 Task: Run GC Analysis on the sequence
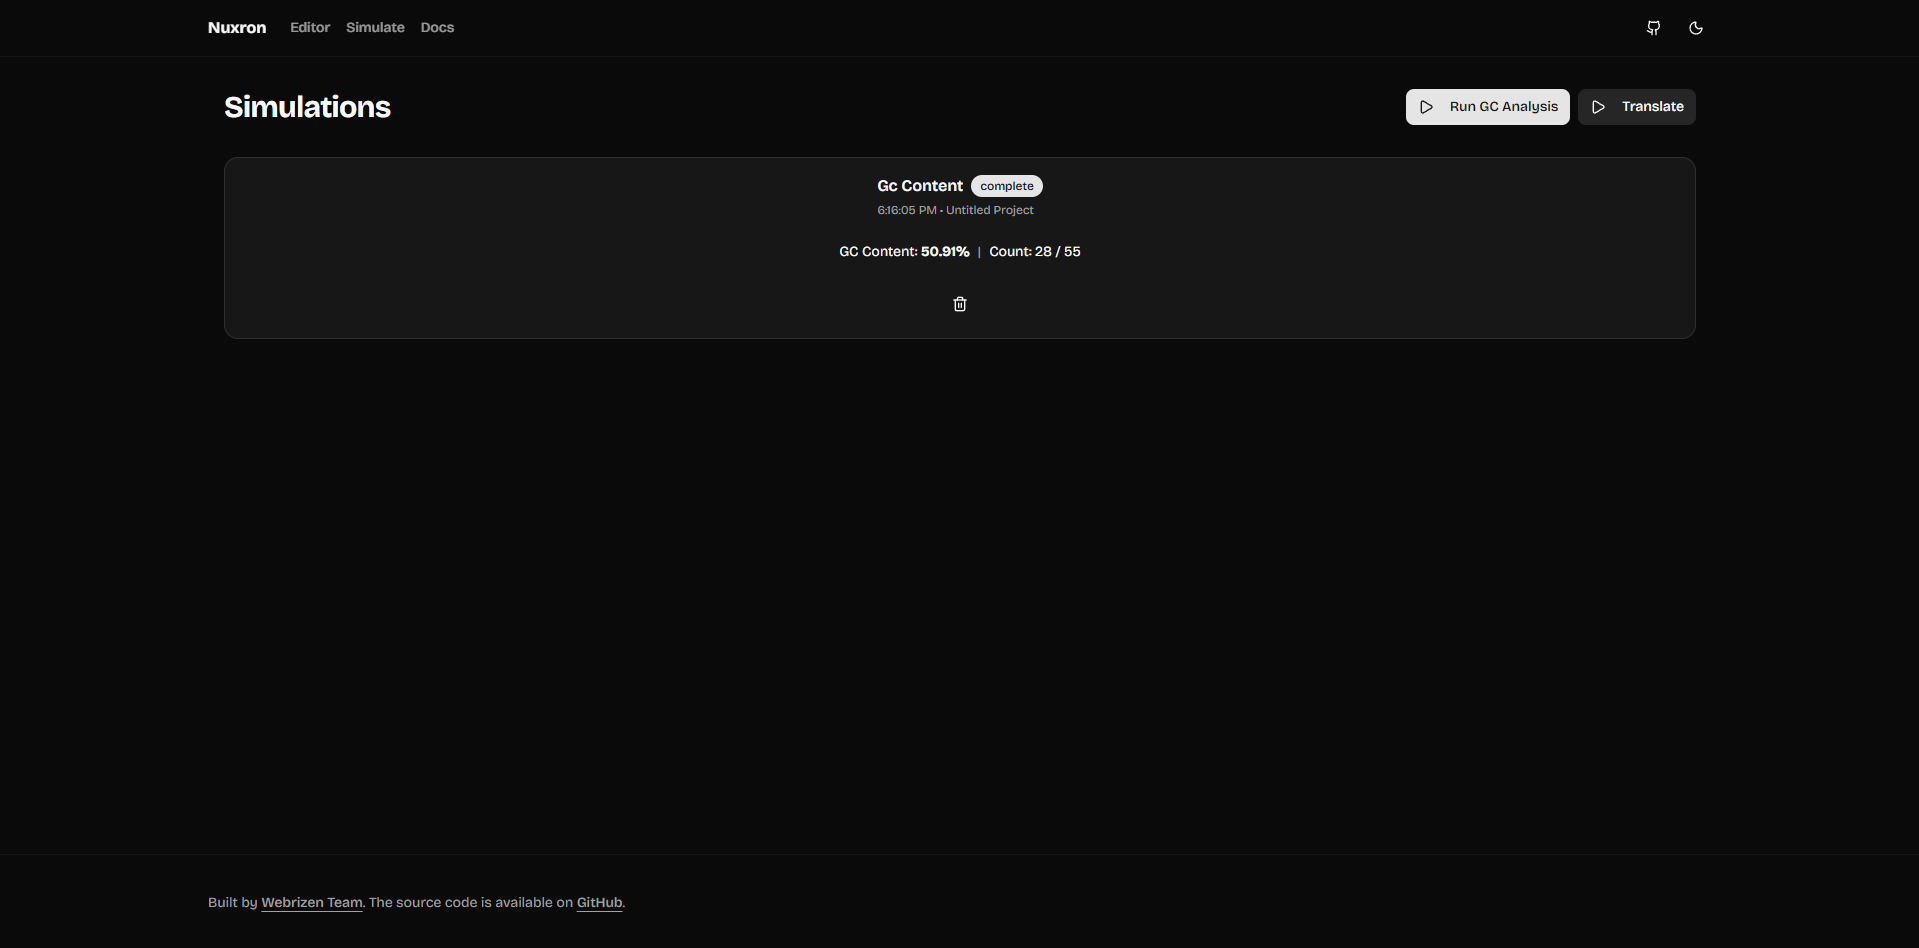(x=1487, y=106)
